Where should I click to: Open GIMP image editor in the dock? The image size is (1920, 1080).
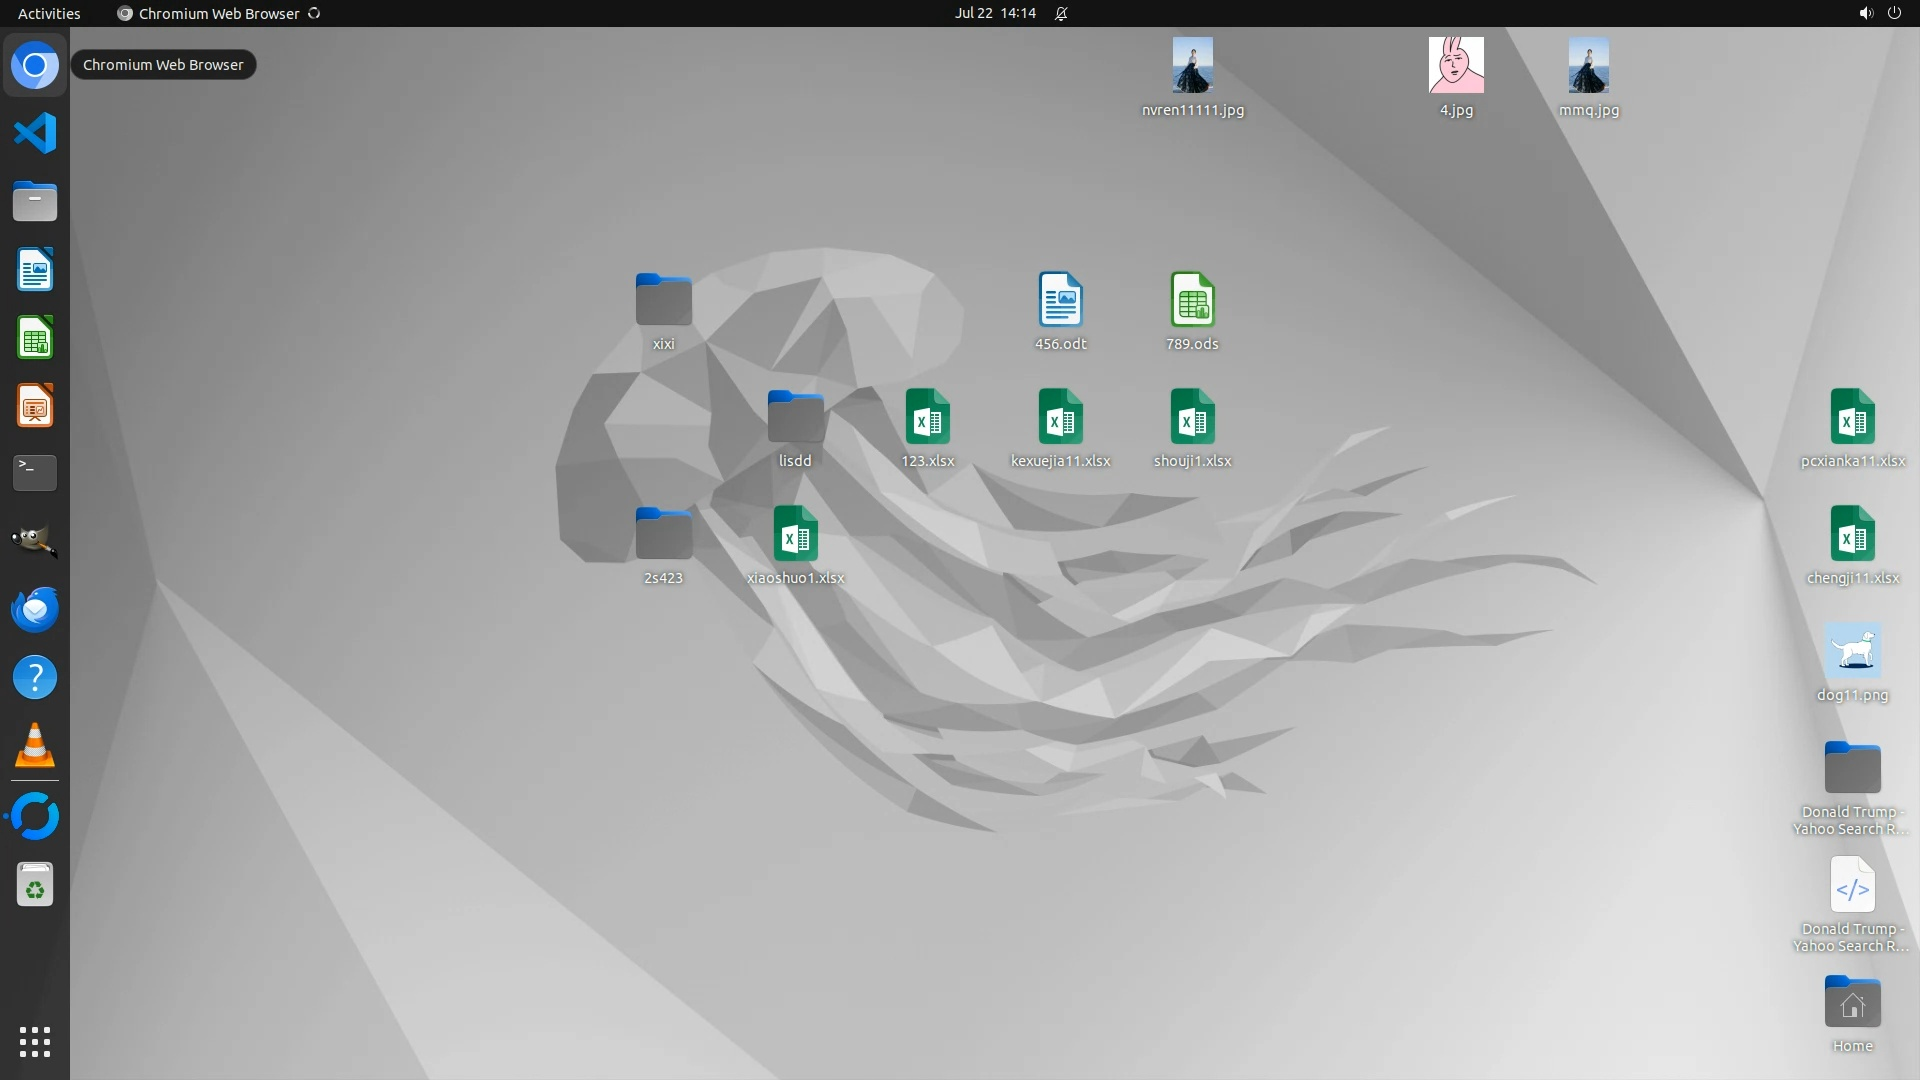(x=35, y=541)
